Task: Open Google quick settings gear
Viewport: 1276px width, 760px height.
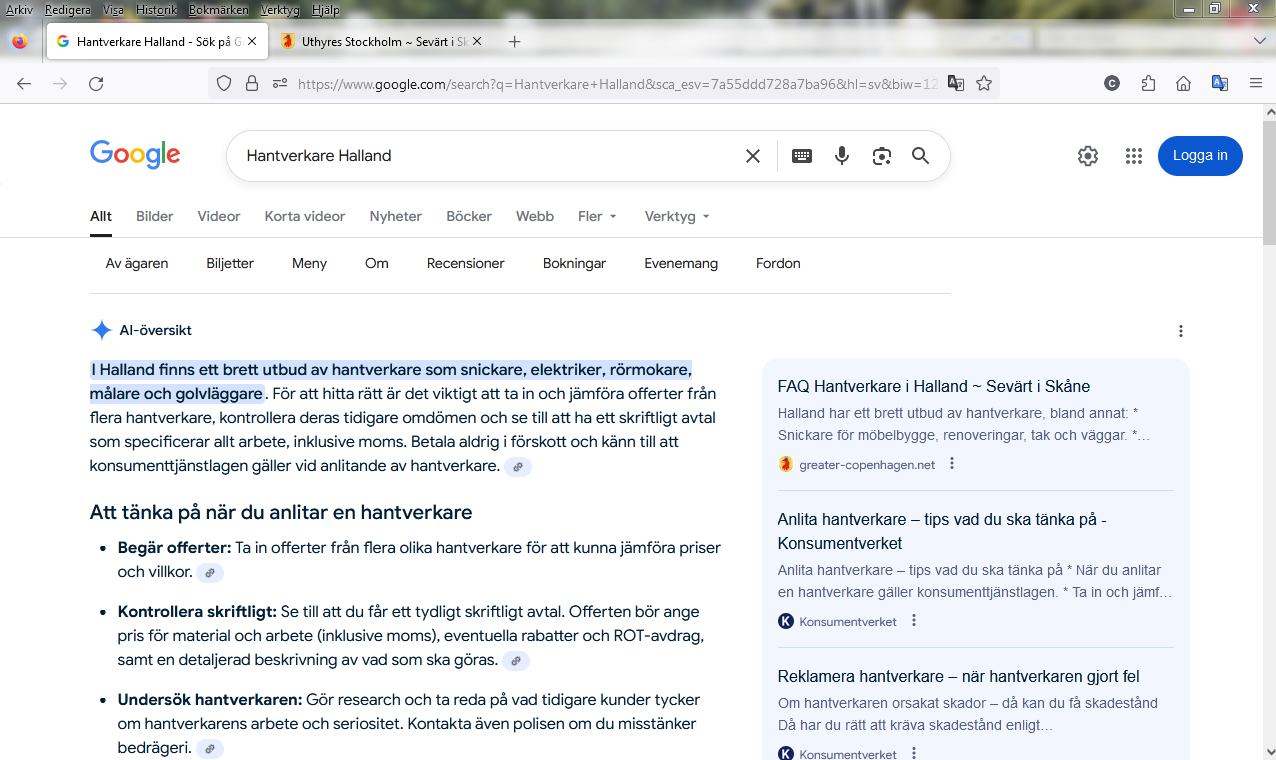Action: click(1088, 156)
